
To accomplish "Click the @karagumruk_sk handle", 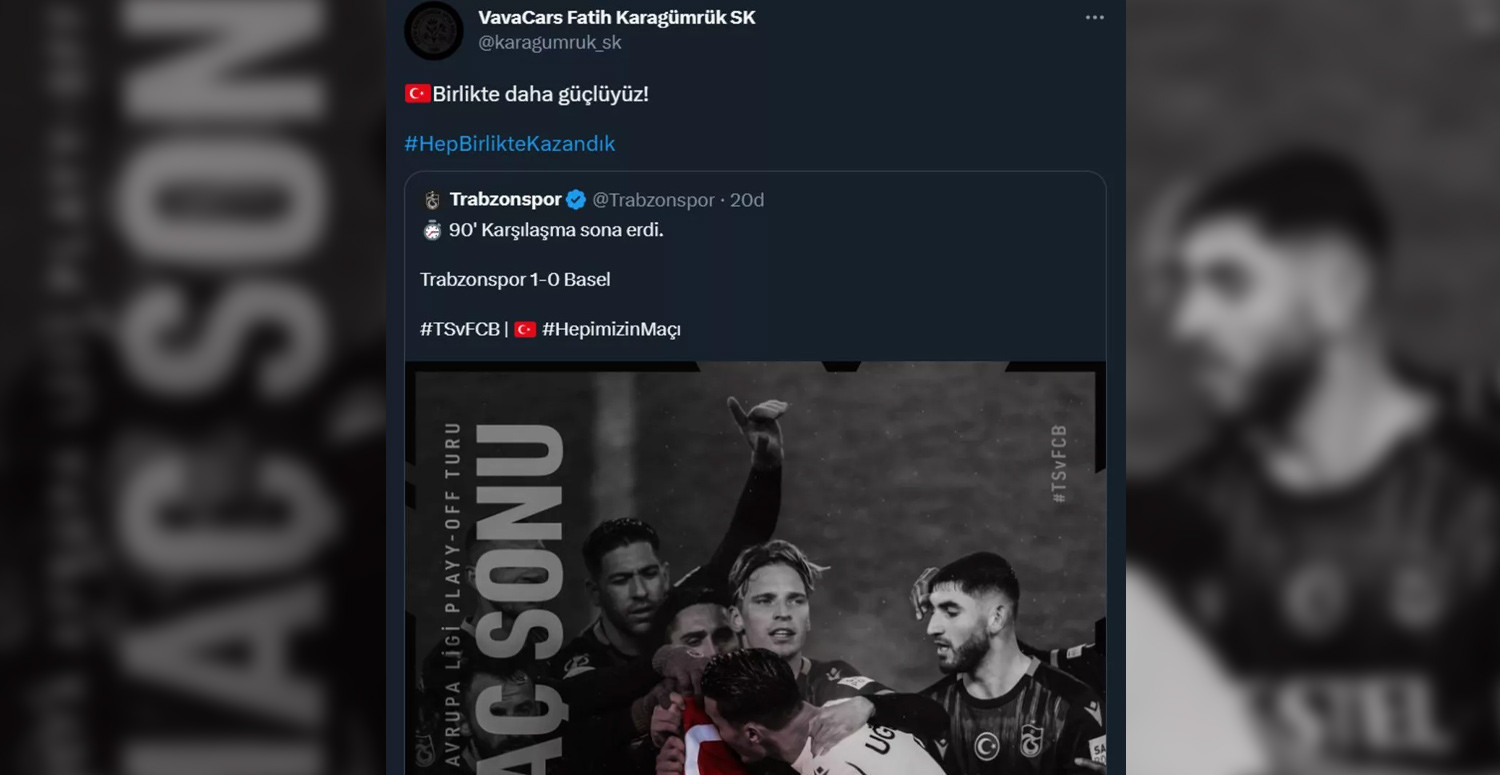I will 552,42.
